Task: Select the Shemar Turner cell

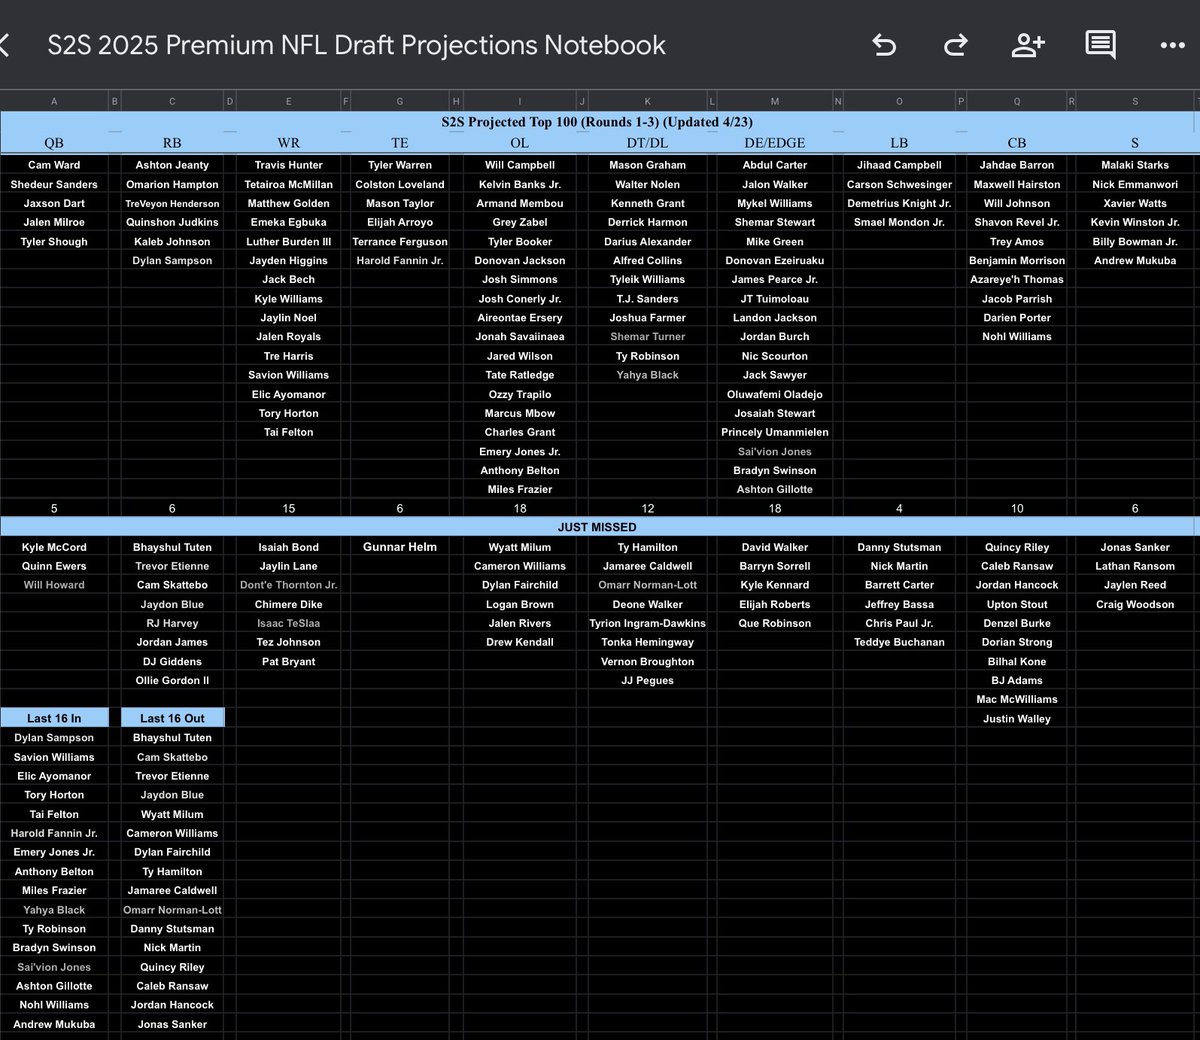Action: 648,337
